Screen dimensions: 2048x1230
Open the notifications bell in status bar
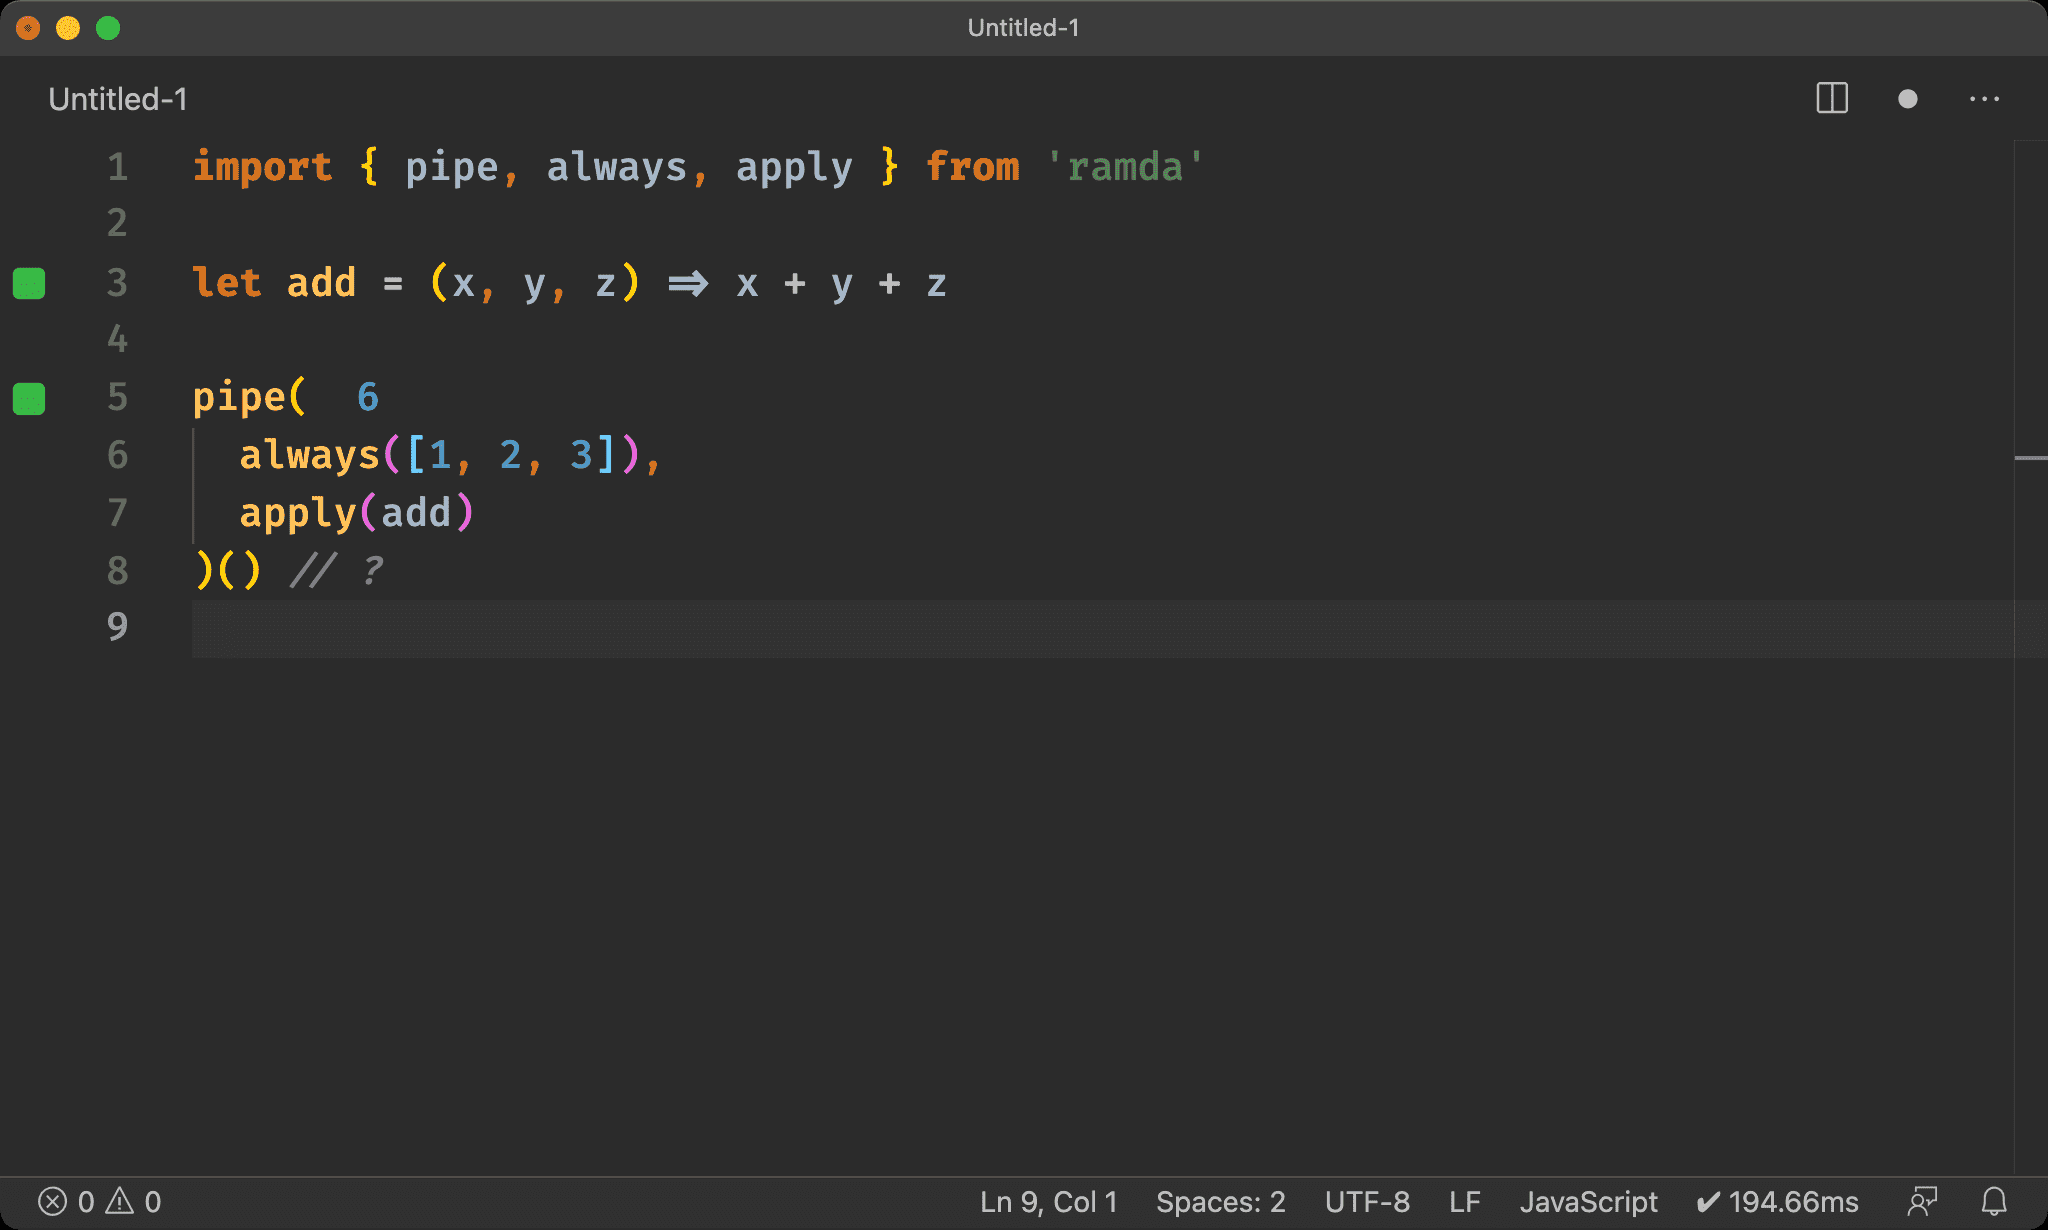click(x=1994, y=1201)
